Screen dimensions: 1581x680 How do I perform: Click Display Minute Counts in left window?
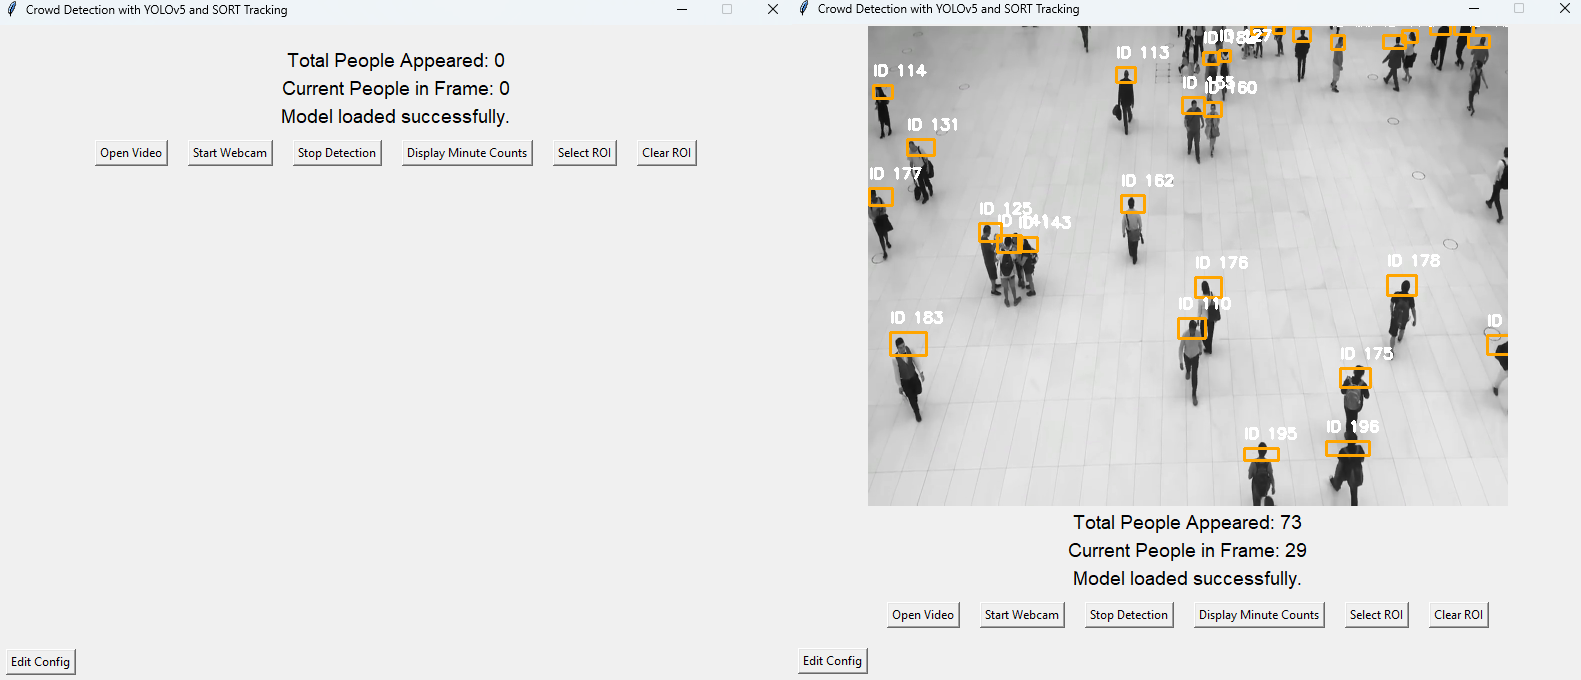[466, 153]
